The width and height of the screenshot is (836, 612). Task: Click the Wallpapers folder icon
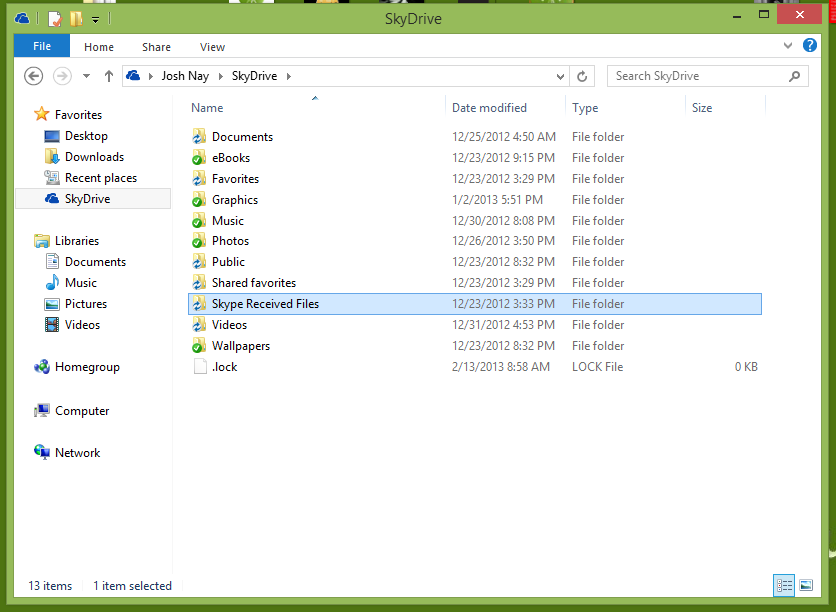pyautogui.click(x=199, y=346)
